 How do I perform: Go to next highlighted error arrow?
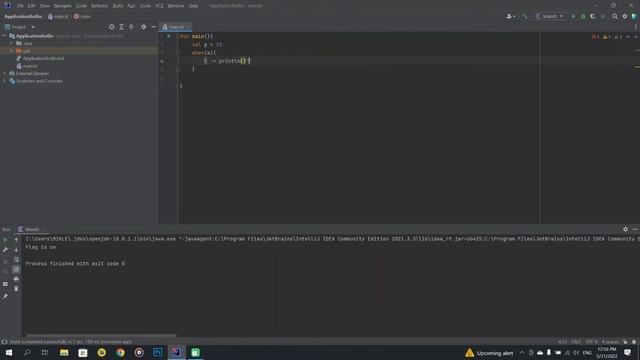[635, 37]
